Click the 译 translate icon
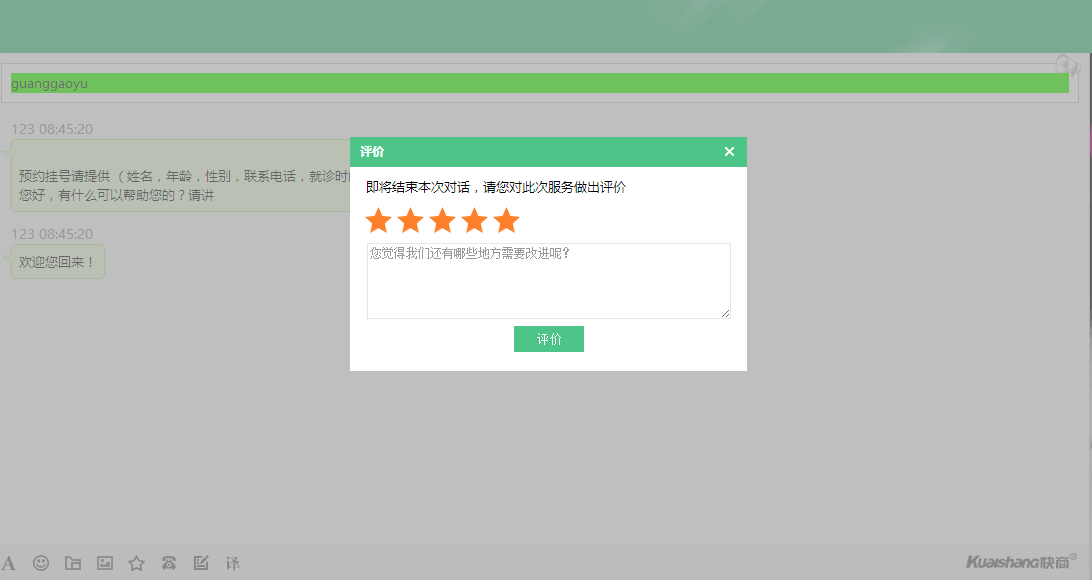The image size is (1092, 580). 233,563
